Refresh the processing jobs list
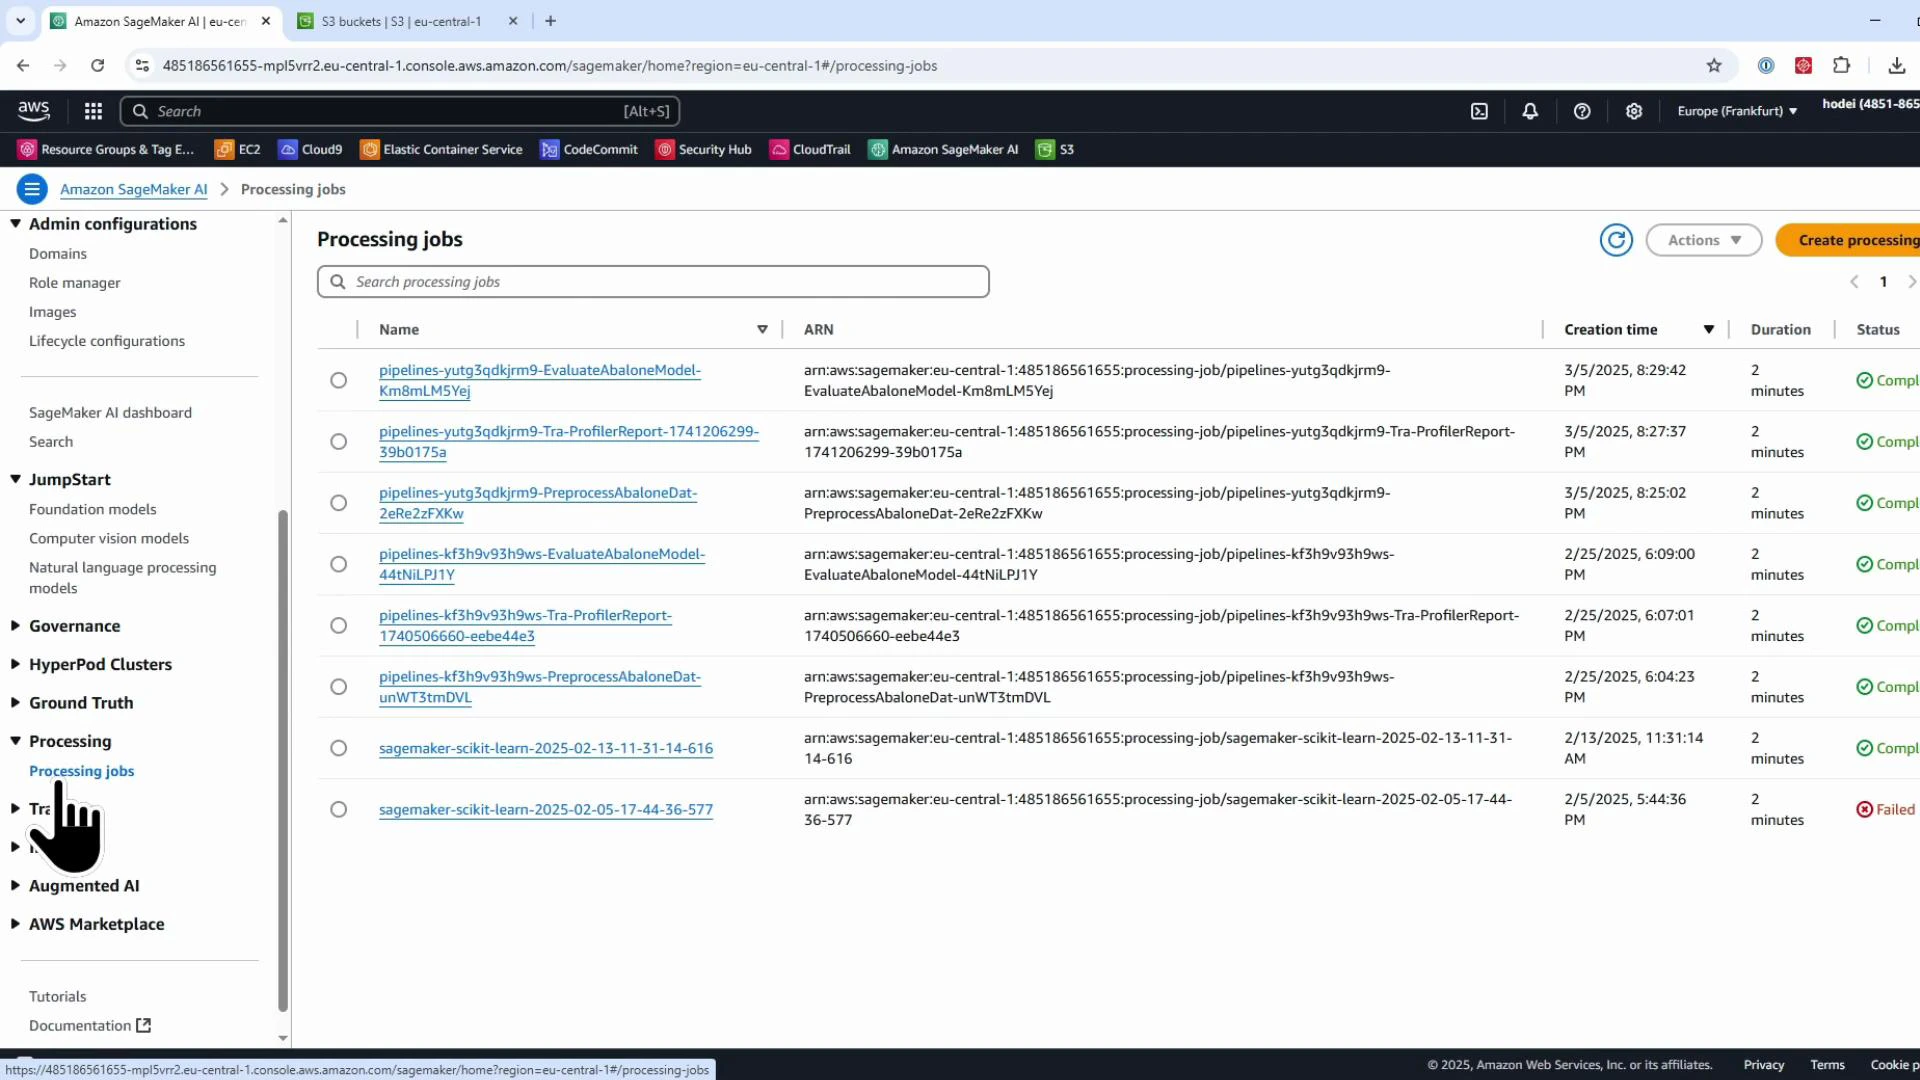 tap(1616, 240)
